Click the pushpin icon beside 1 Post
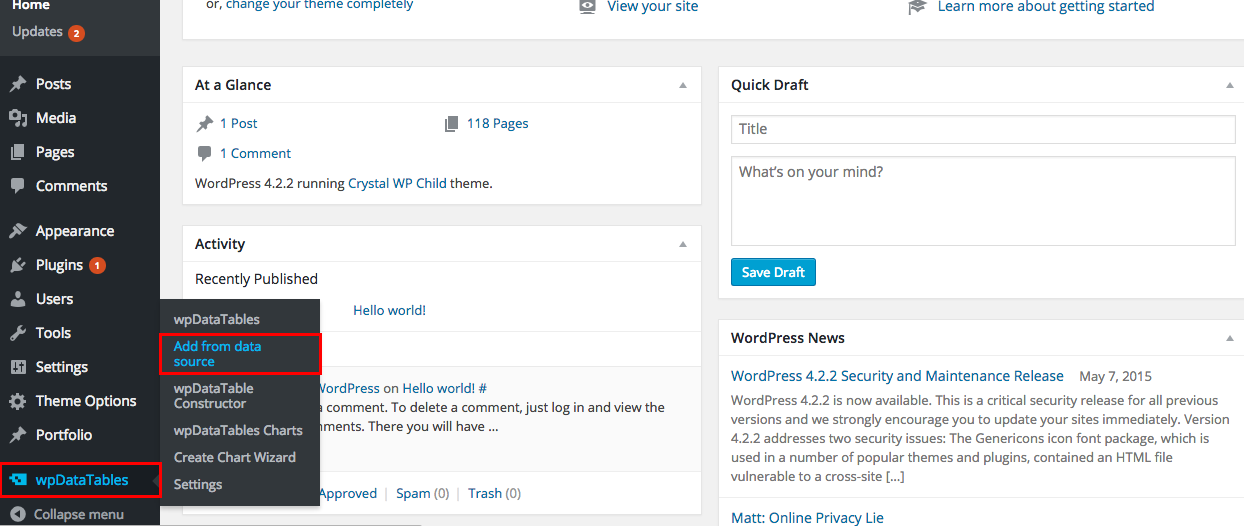 [204, 124]
